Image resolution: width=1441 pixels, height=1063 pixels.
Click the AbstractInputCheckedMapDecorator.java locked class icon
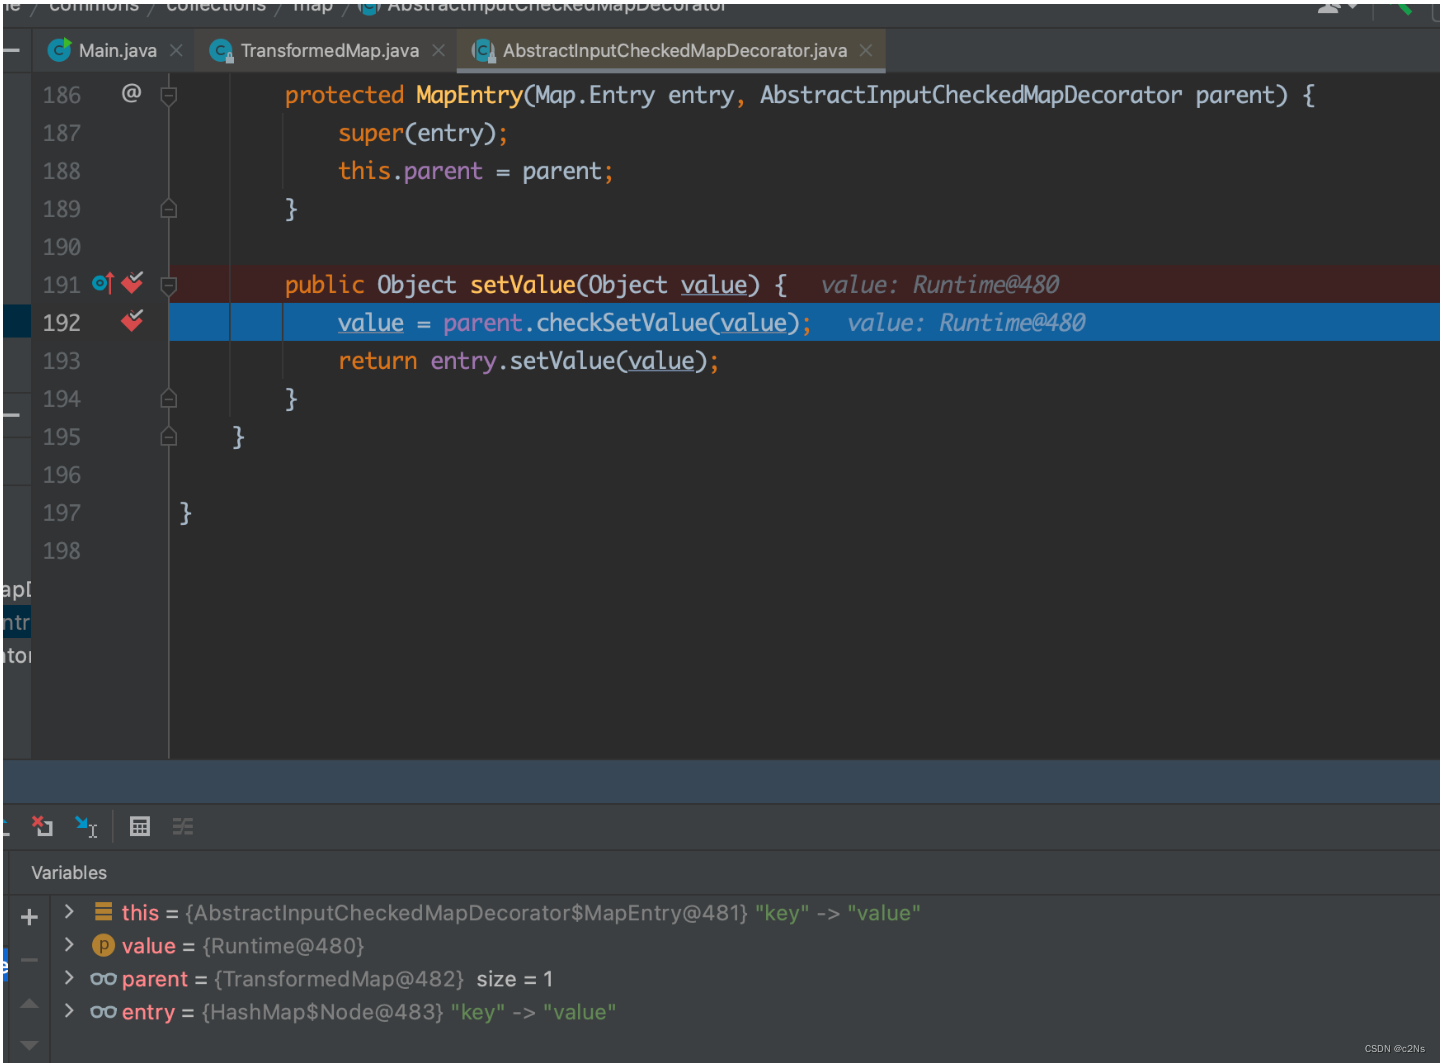click(483, 50)
